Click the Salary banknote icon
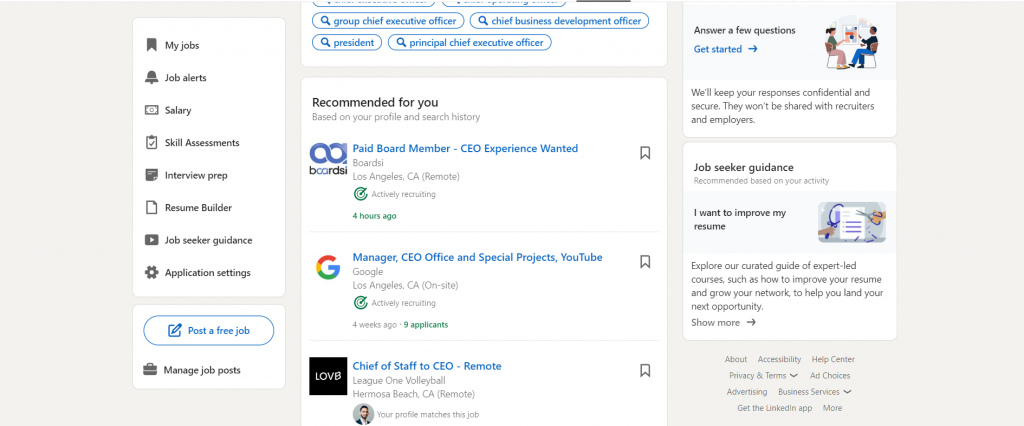This screenshot has height=426, width=1024. (152, 110)
